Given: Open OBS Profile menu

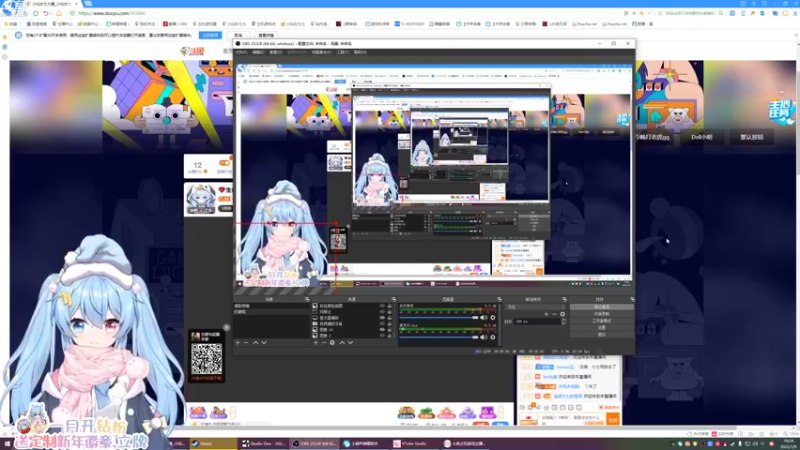Looking at the screenshot, I should pos(296,52).
